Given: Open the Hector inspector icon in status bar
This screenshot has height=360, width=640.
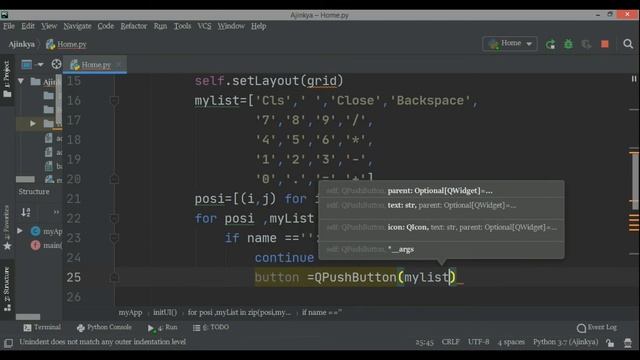Looking at the screenshot, I should coord(628,342).
